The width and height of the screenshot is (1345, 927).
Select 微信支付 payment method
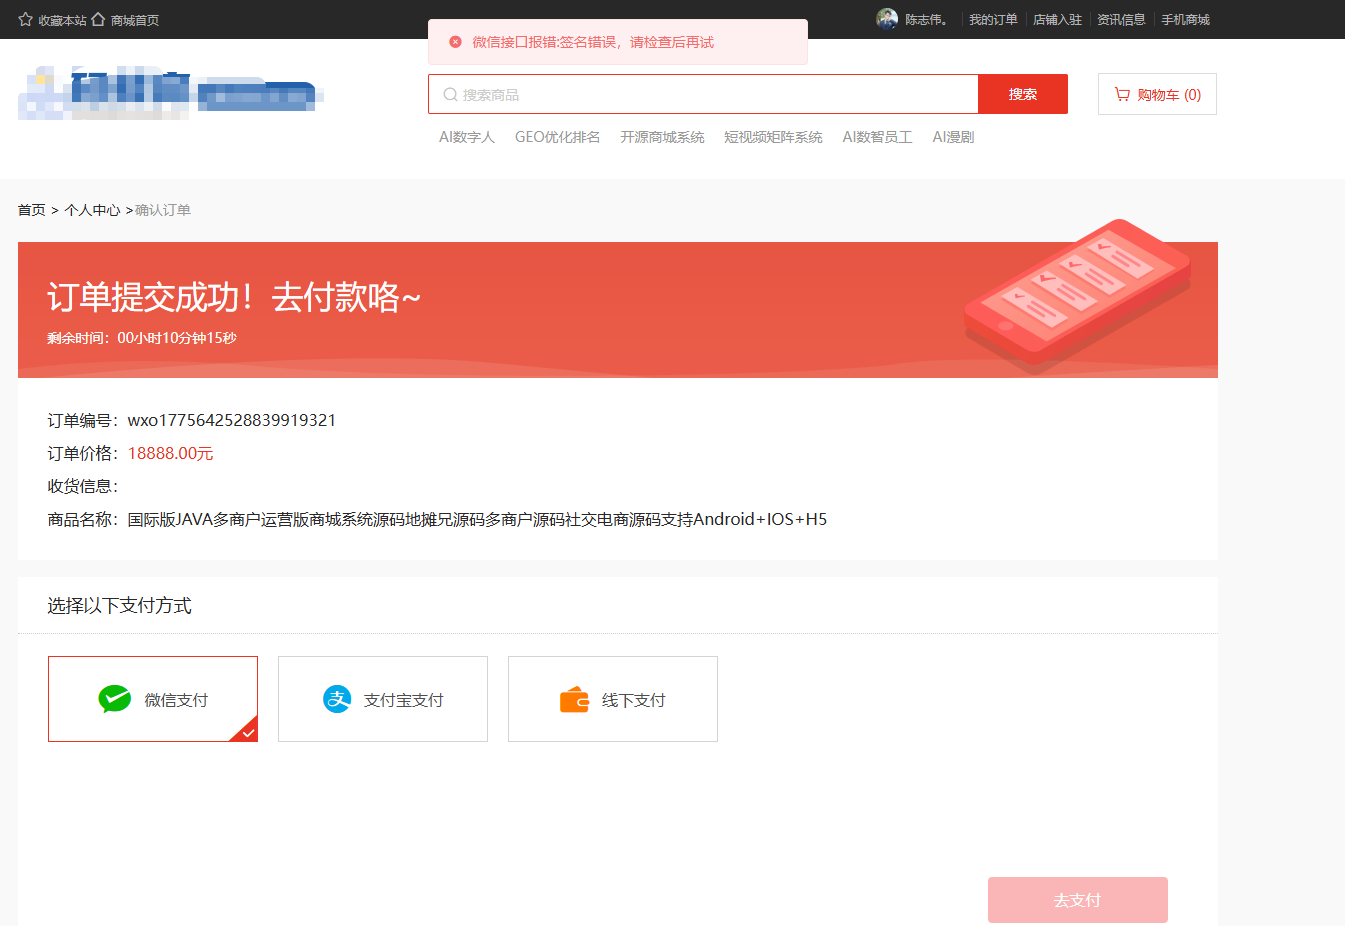(x=153, y=699)
